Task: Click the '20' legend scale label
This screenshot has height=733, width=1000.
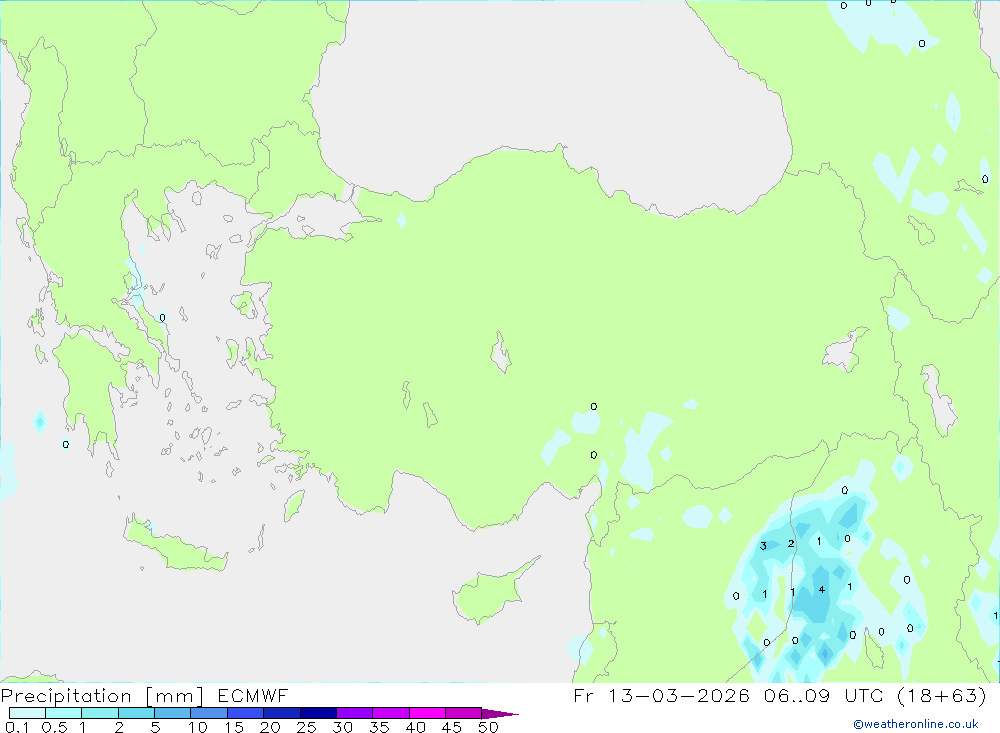Action: [270, 727]
